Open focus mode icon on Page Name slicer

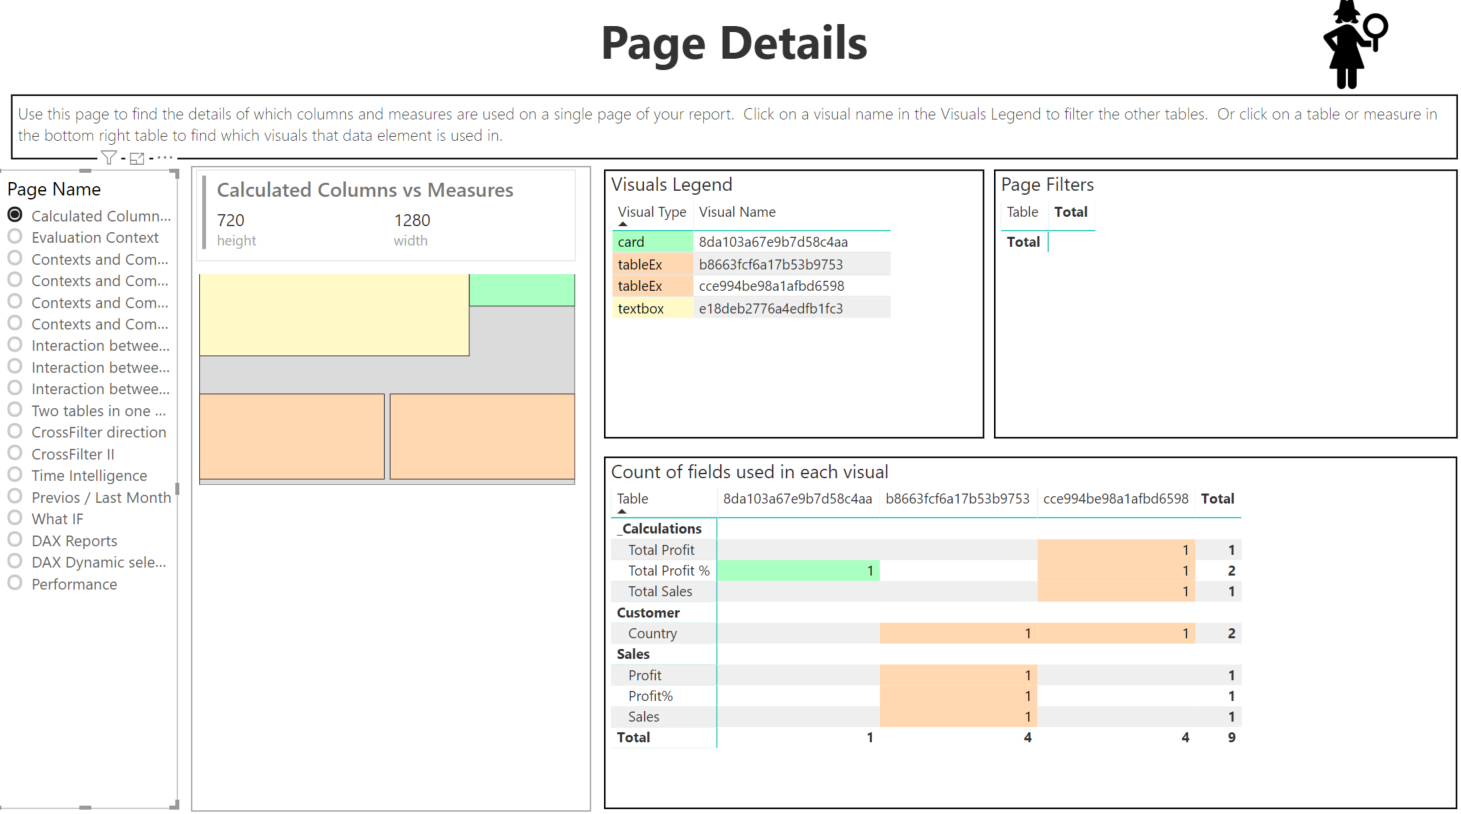click(137, 158)
